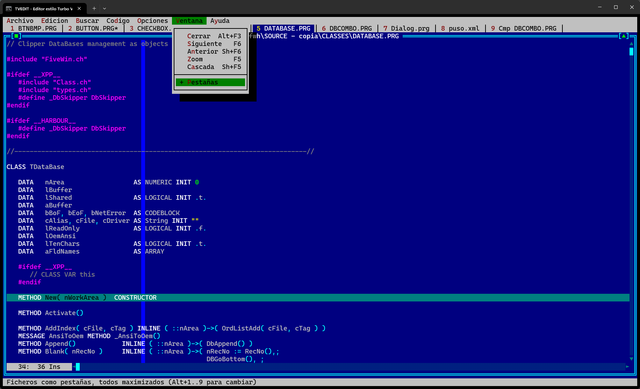Click the DATA aFldNames line
Image resolution: width=640 pixels, height=389 pixels.
coord(91,251)
